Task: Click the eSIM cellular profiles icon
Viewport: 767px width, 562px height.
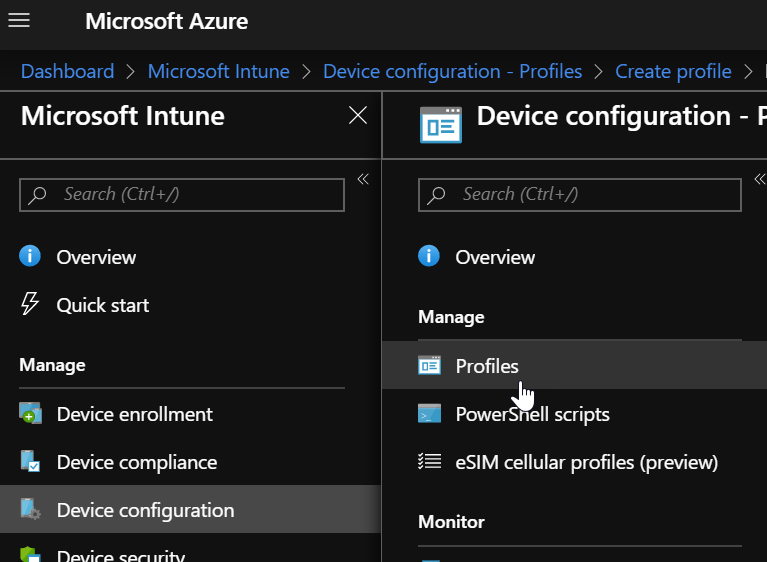Action: coord(429,462)
